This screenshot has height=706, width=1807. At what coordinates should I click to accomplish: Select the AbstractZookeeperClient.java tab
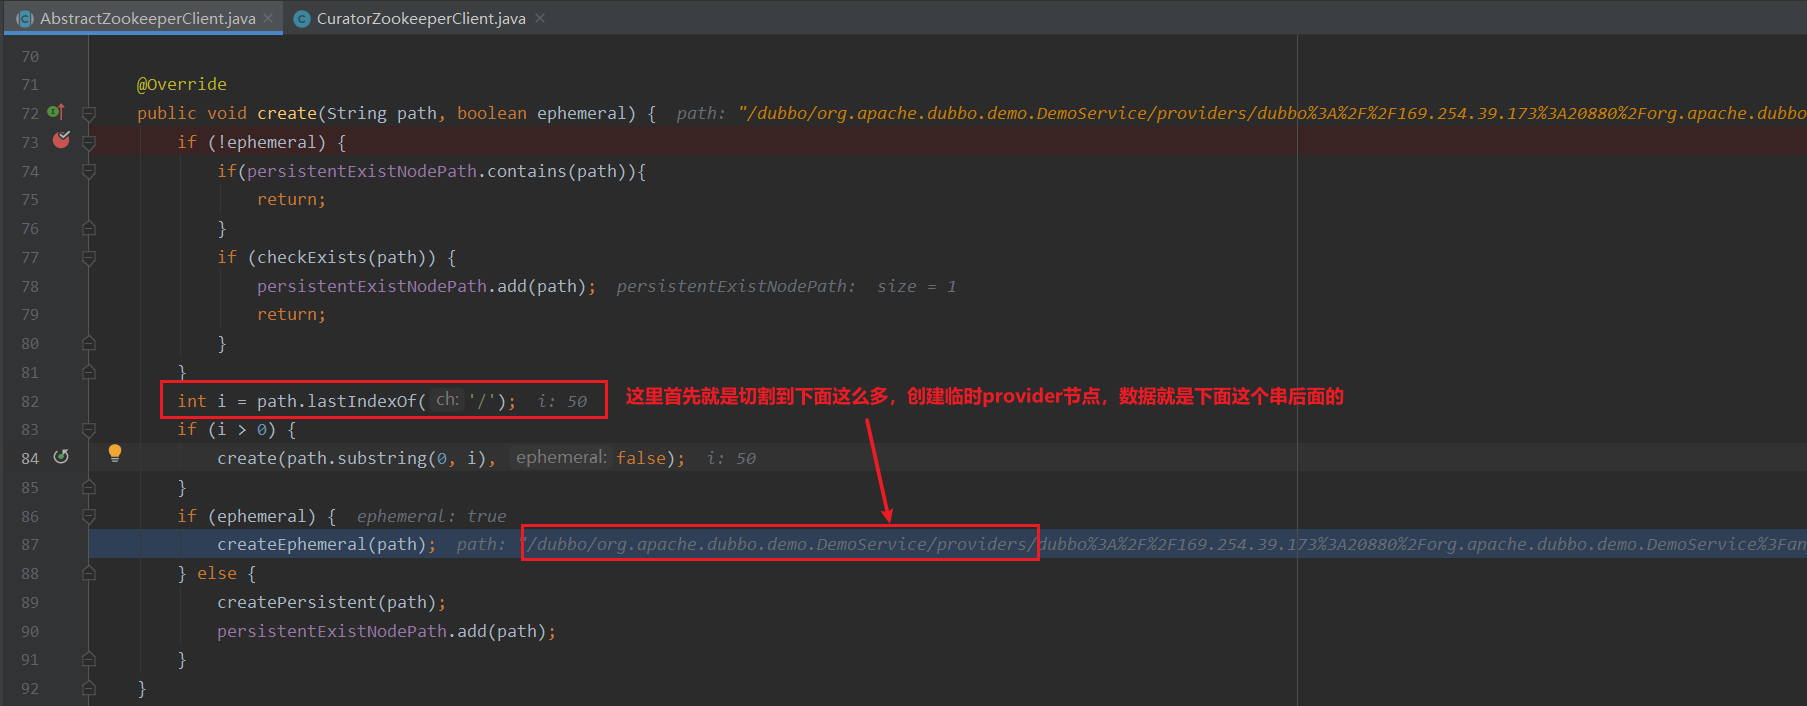(x=147, y=19)
